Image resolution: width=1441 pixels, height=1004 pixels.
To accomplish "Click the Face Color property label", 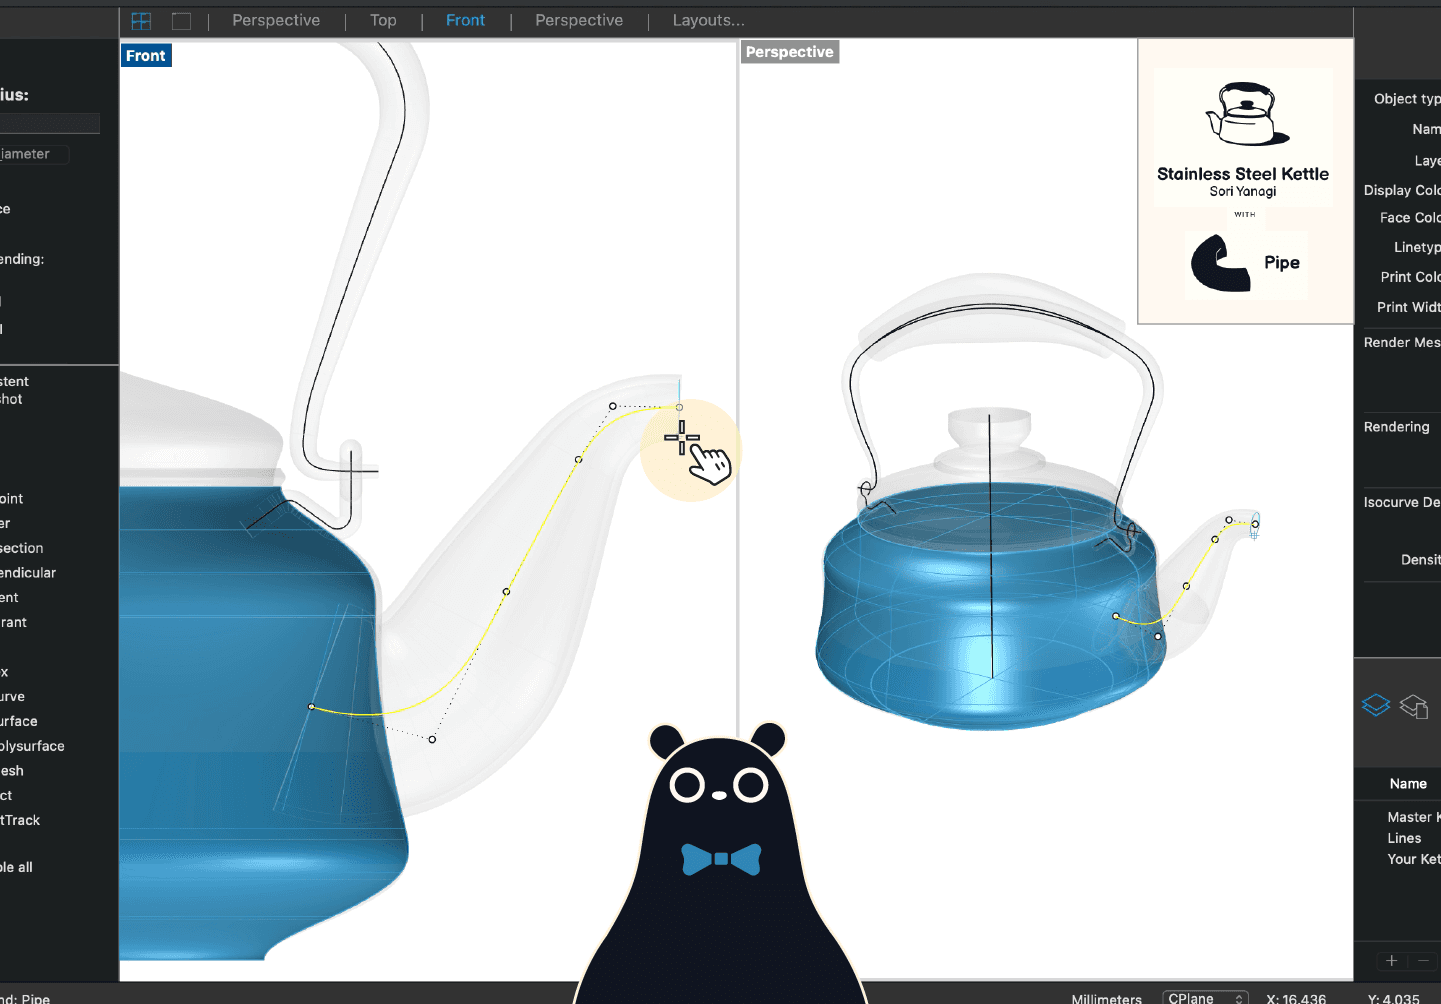I will tap(1410, 217).
